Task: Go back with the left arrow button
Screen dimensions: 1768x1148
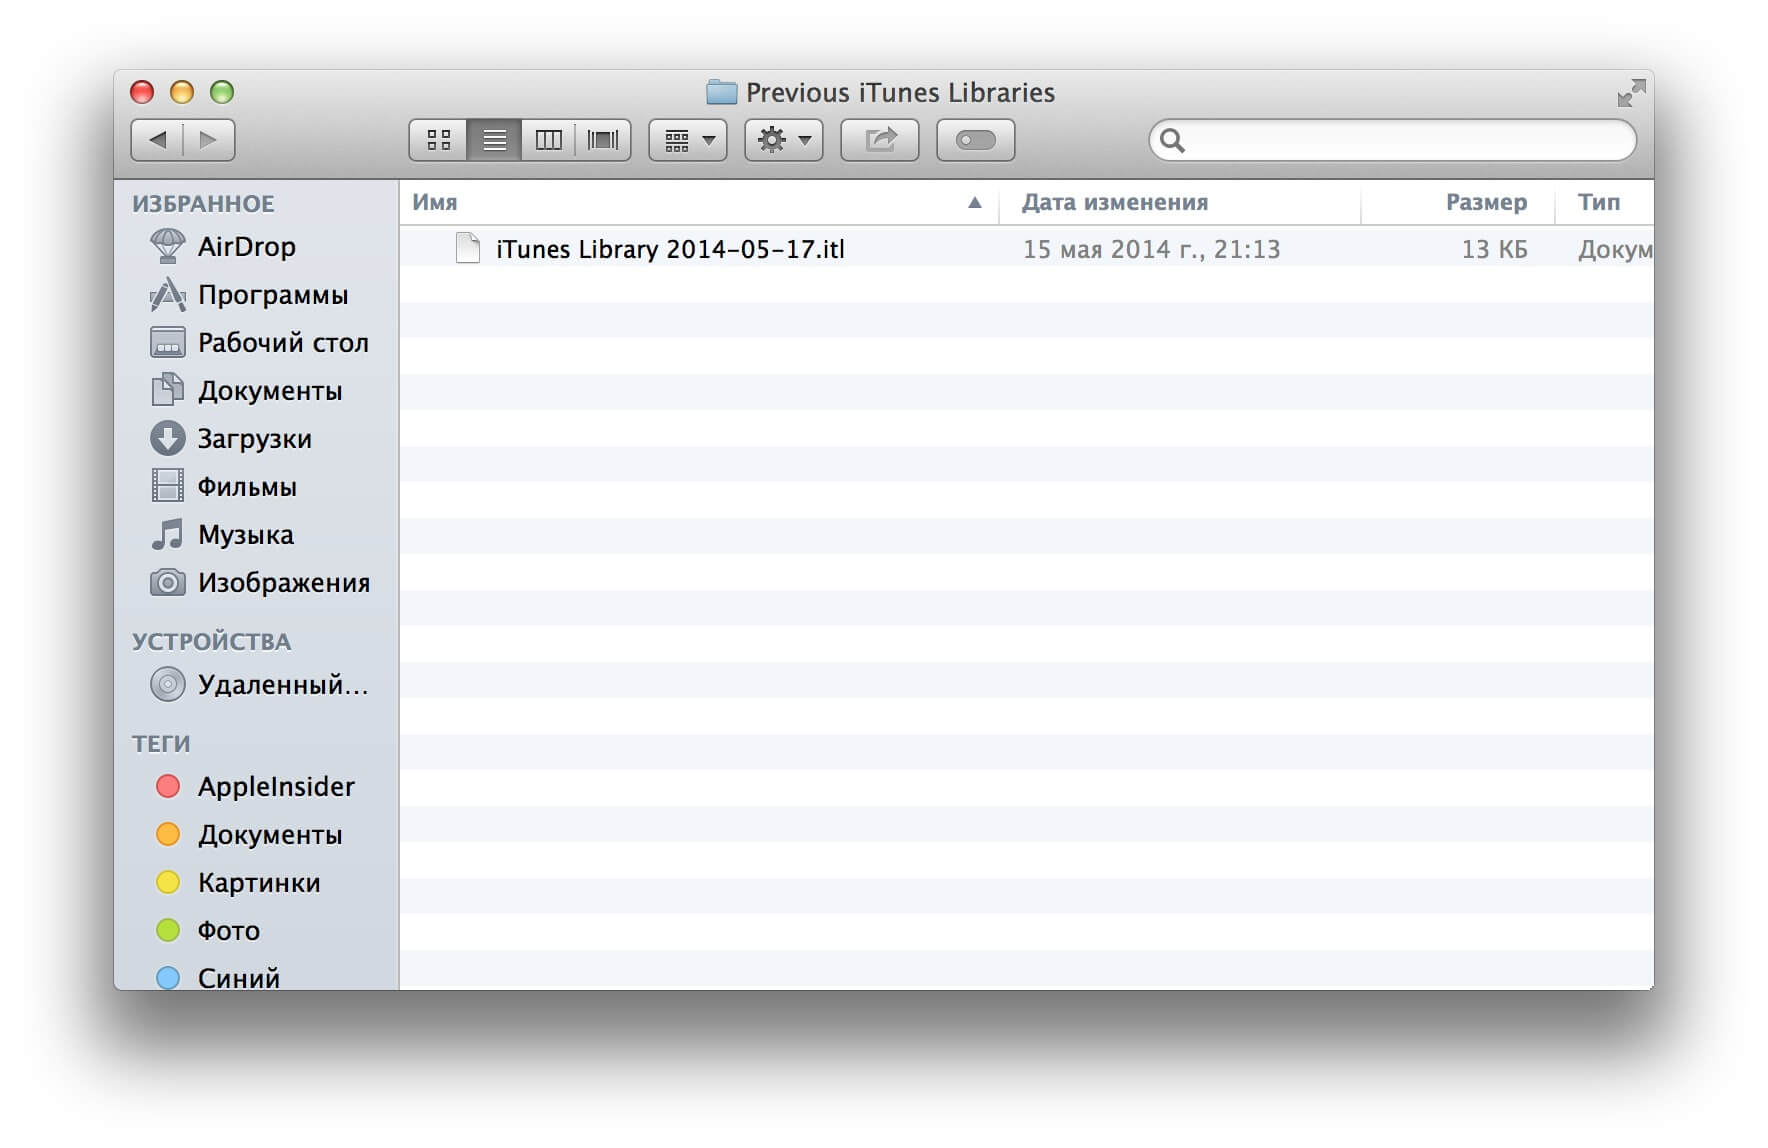Action: [157, 140]
